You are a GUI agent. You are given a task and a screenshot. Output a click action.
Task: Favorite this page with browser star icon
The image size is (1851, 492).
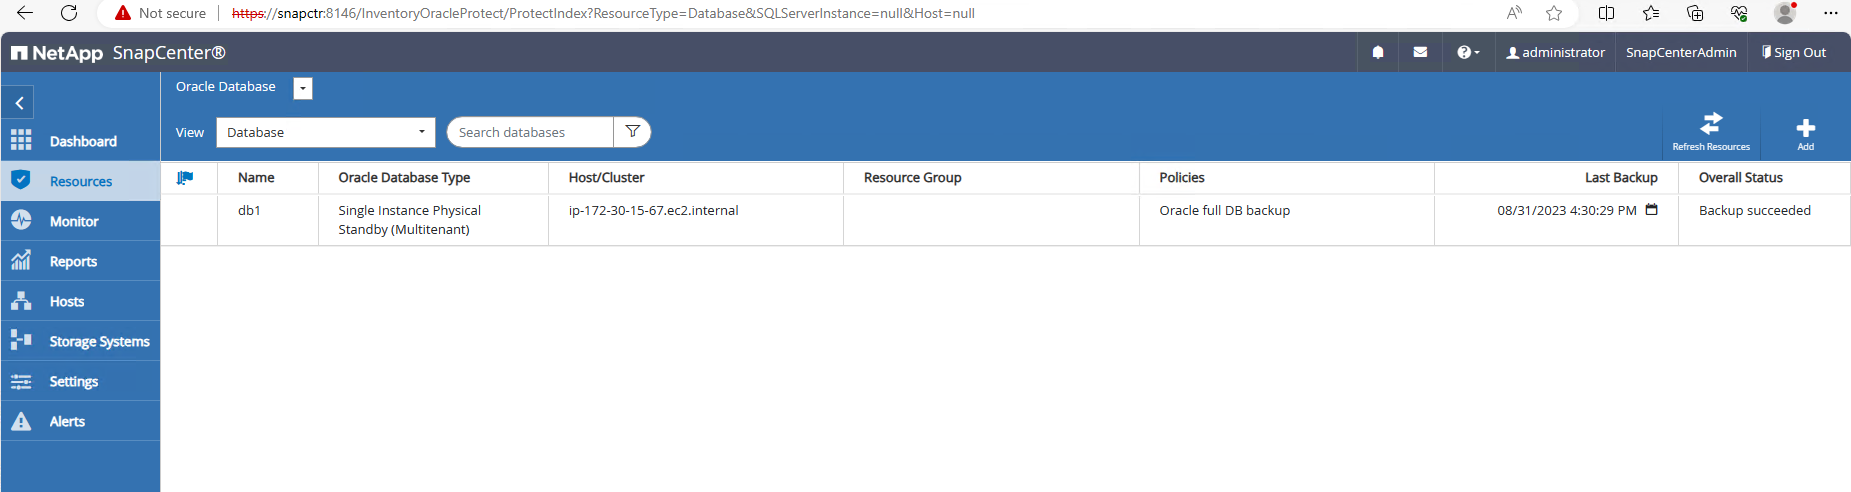click(1553, 13)
